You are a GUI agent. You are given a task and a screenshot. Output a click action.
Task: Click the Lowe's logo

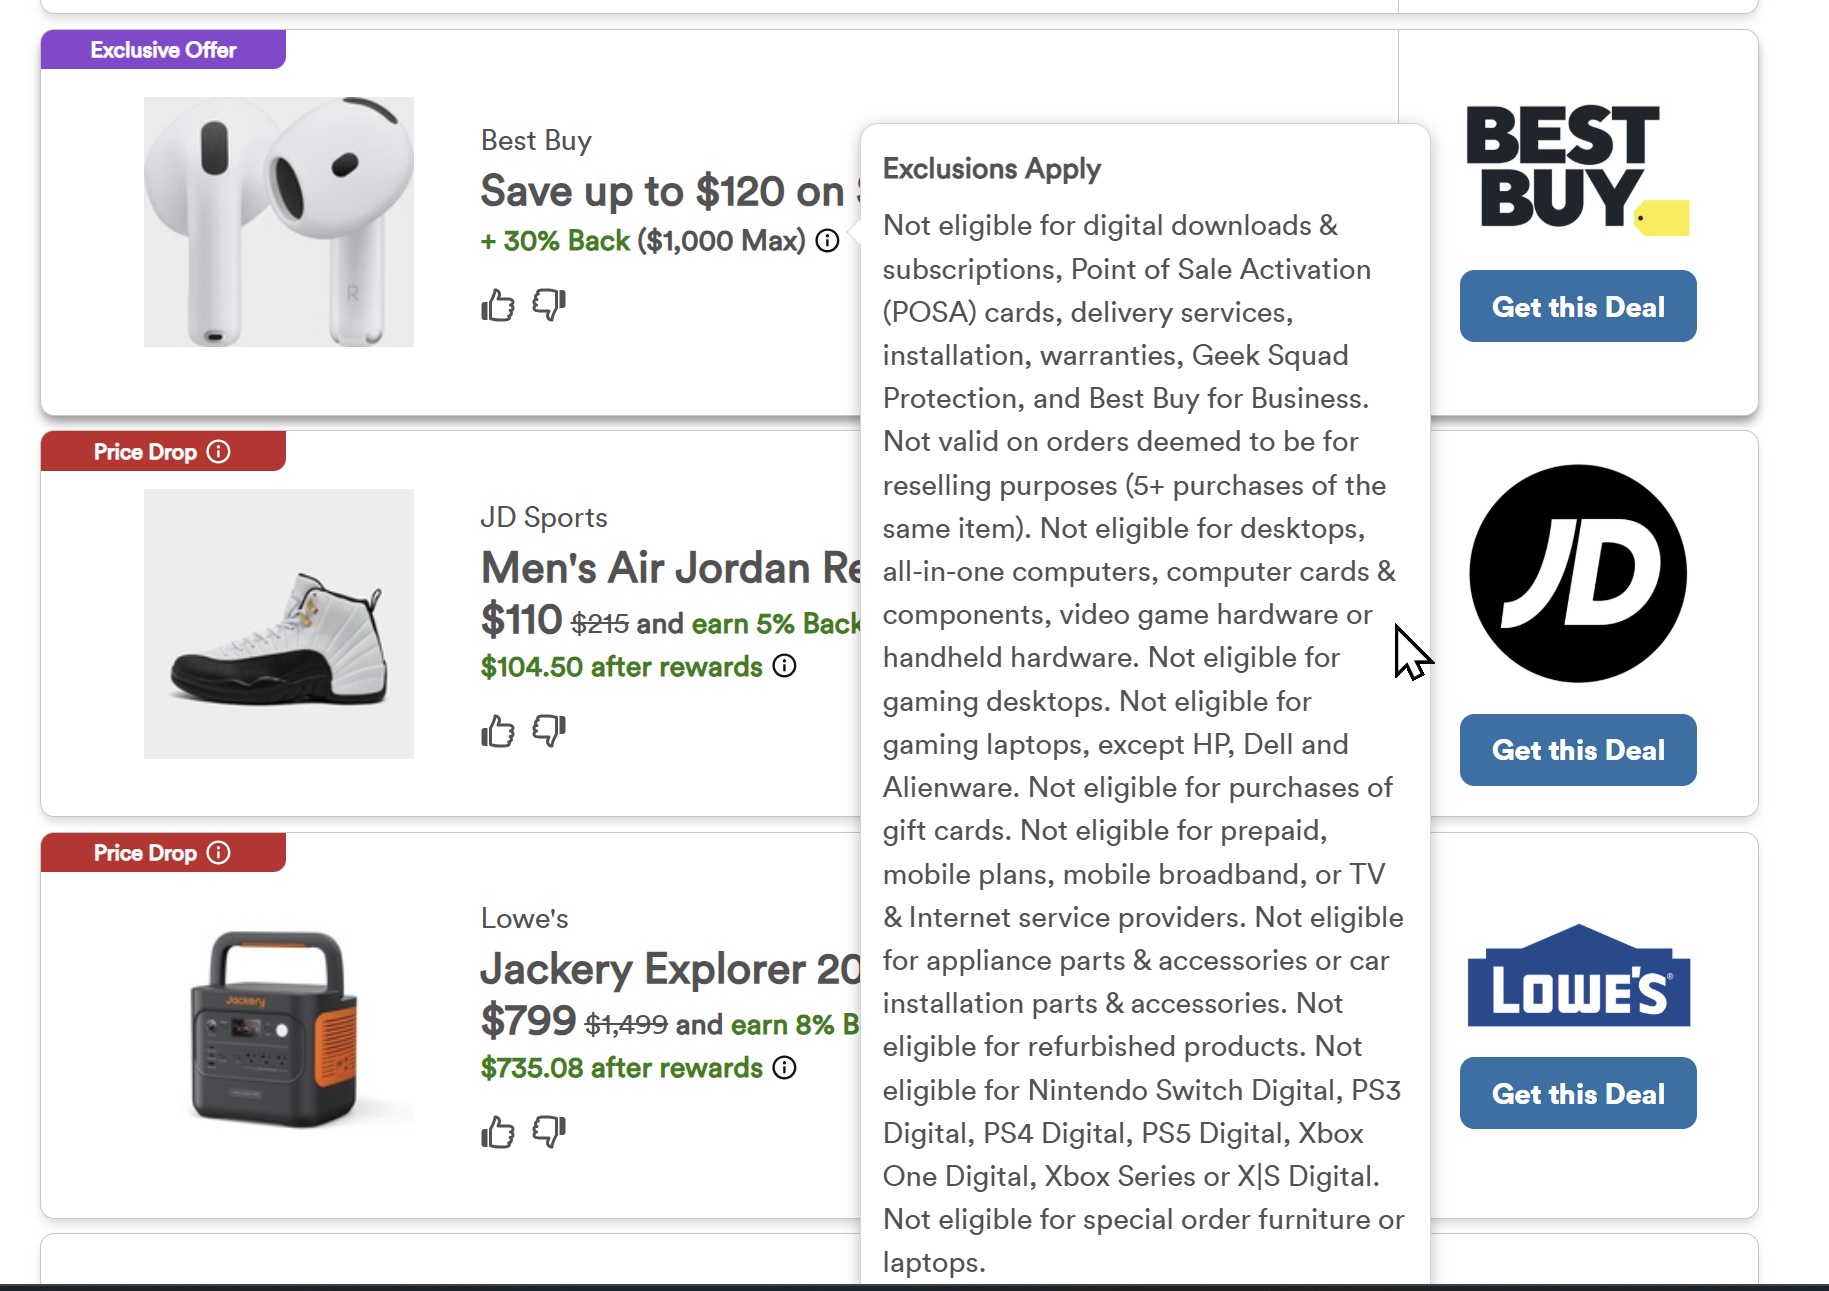pos(1577,977)
